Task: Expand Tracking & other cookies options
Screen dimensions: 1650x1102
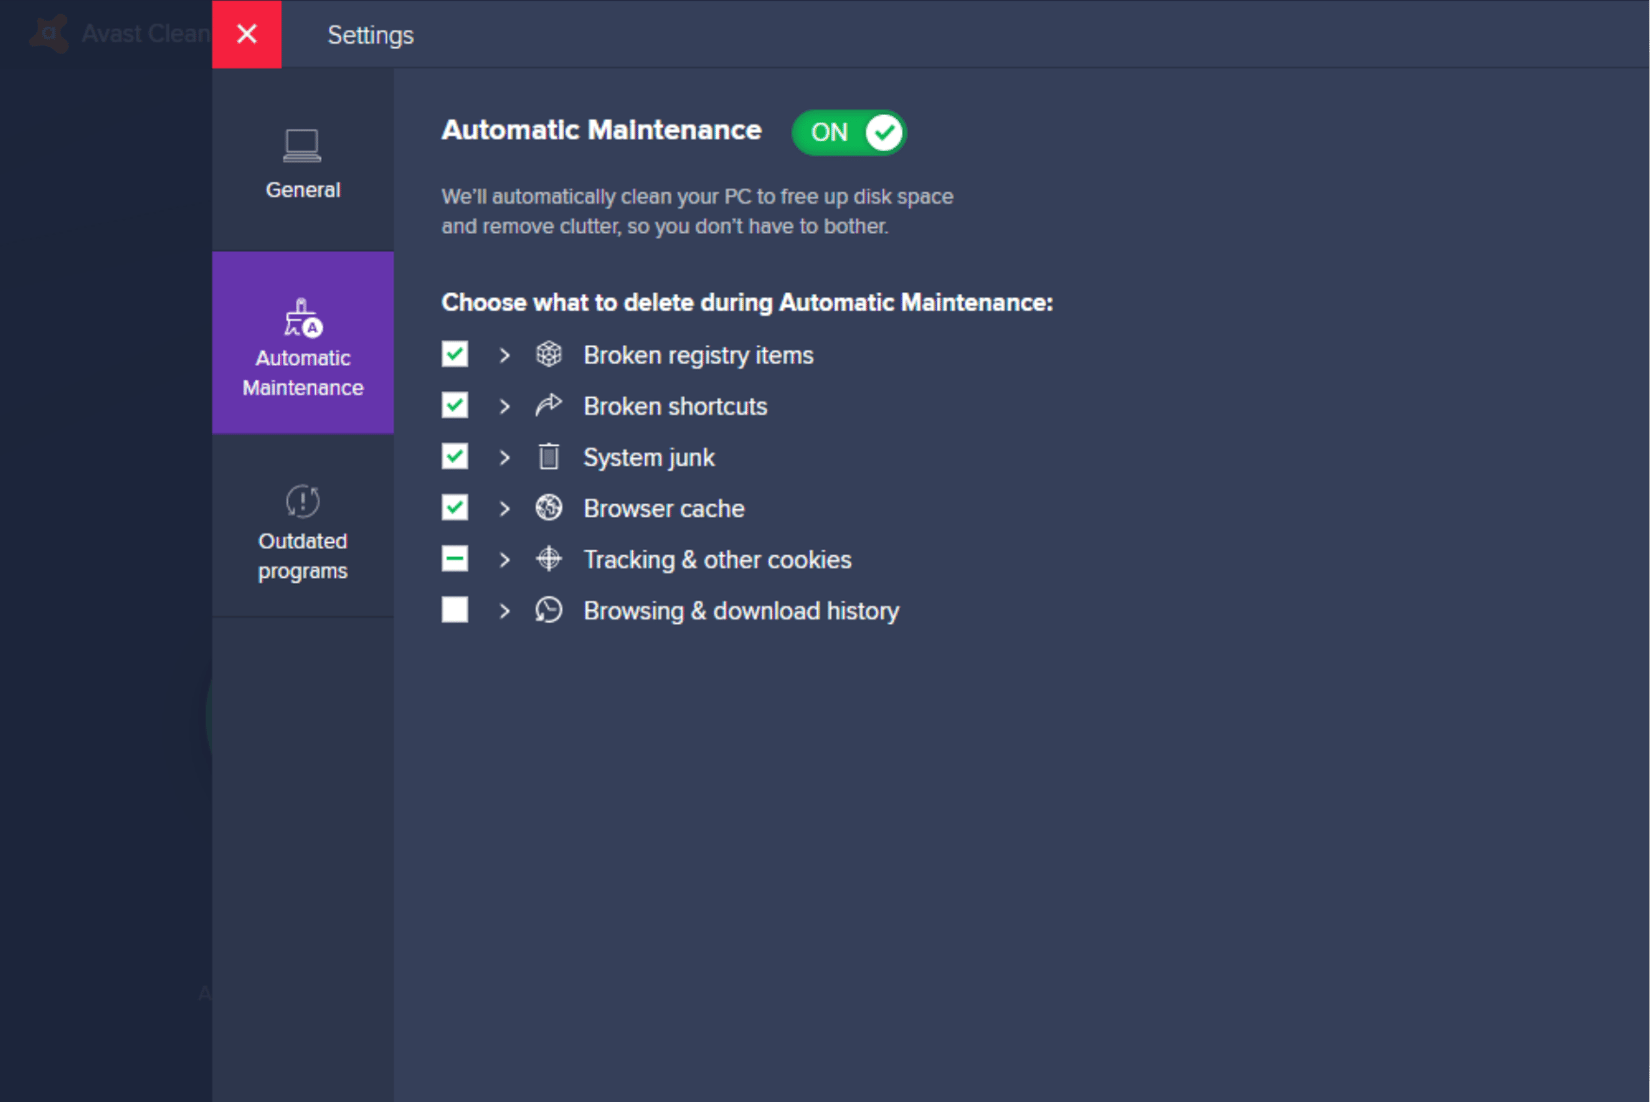Action: click(505, 559)
